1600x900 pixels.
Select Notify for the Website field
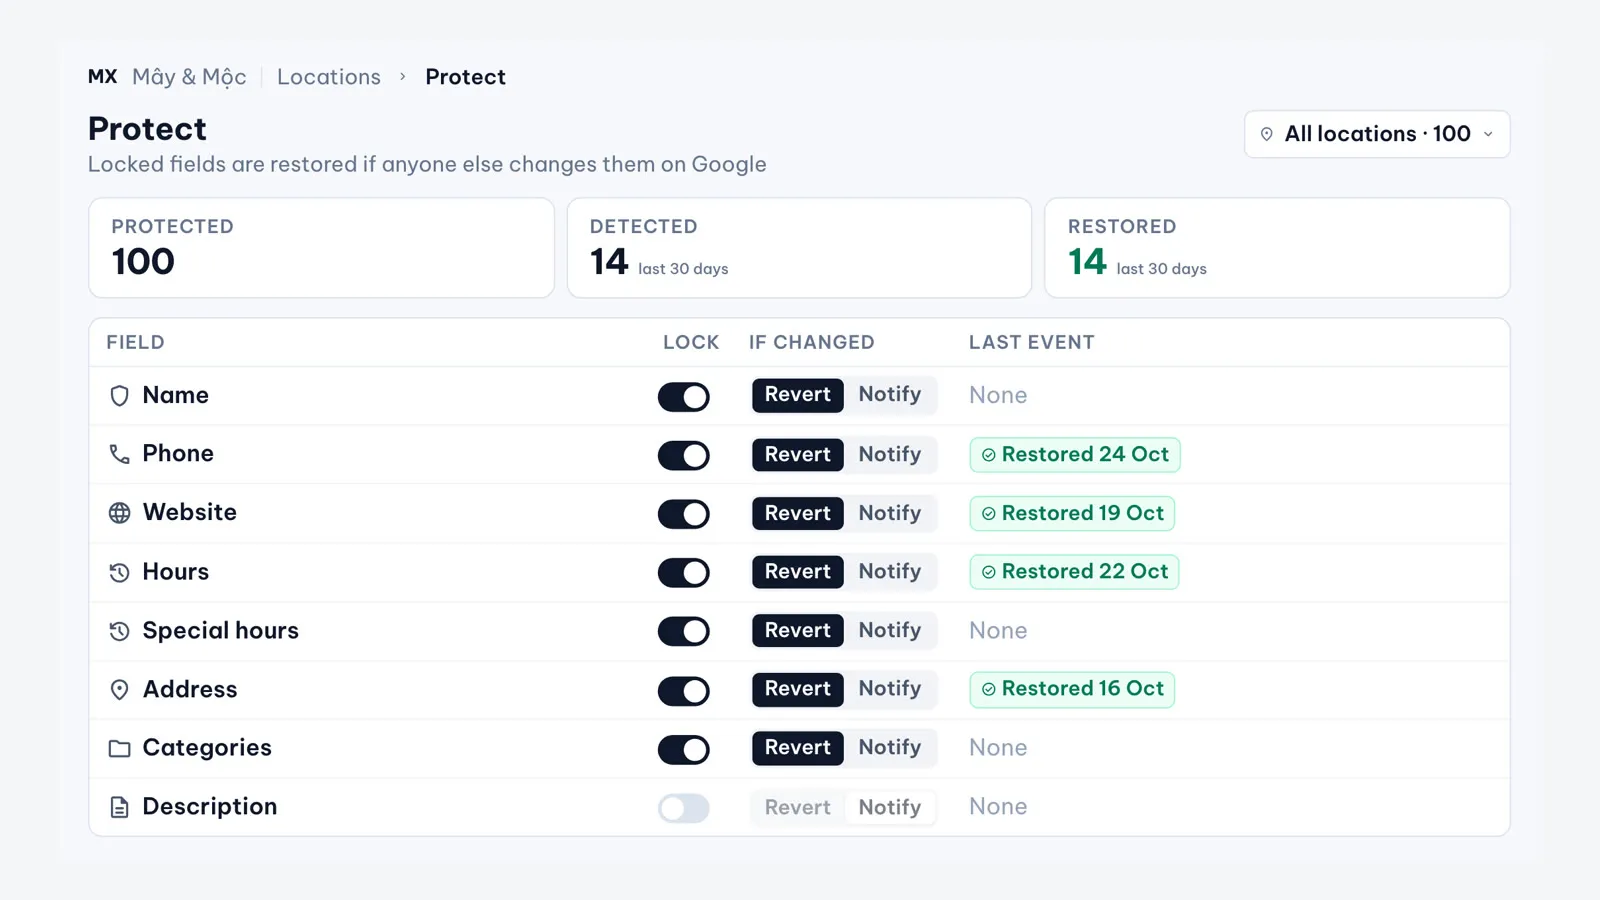[890, 513]
